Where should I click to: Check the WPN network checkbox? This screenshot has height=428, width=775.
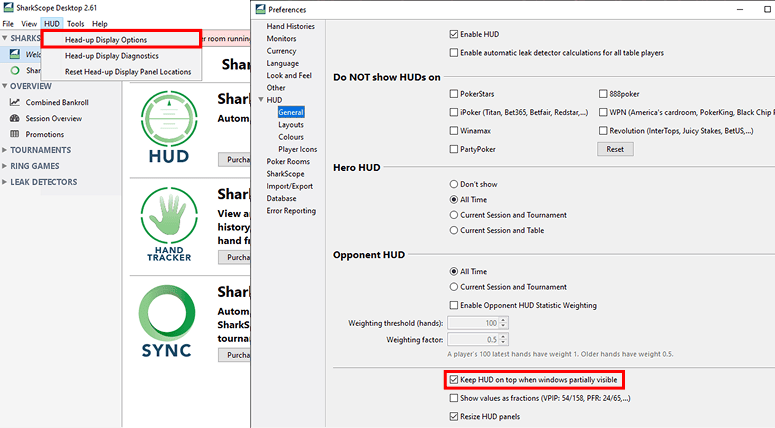603,112
